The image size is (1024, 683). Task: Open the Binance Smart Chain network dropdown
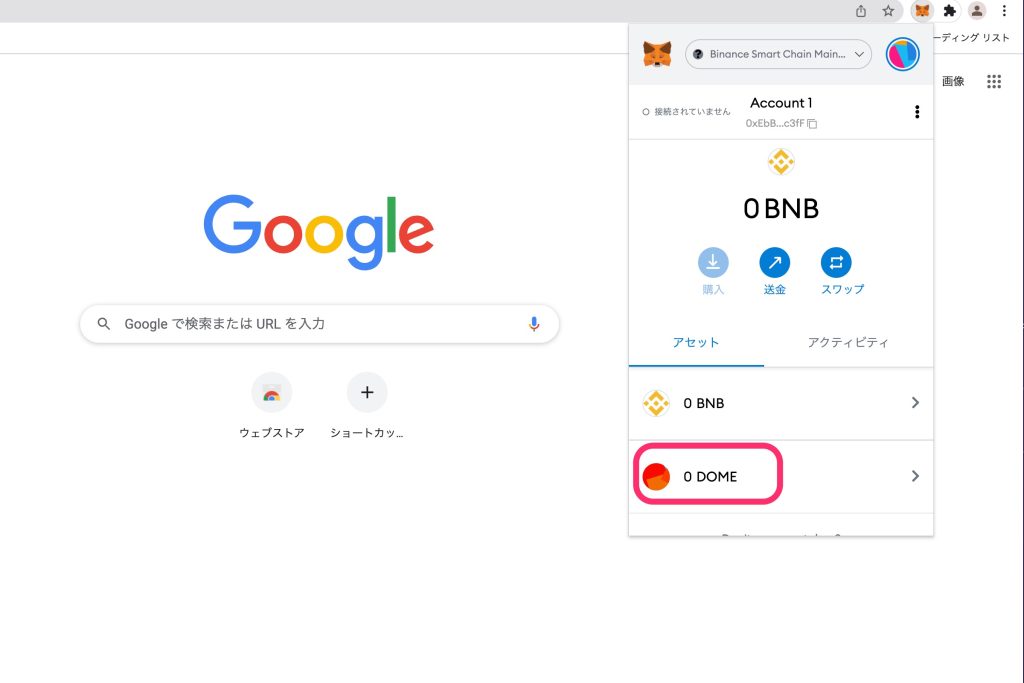[778, 54]
